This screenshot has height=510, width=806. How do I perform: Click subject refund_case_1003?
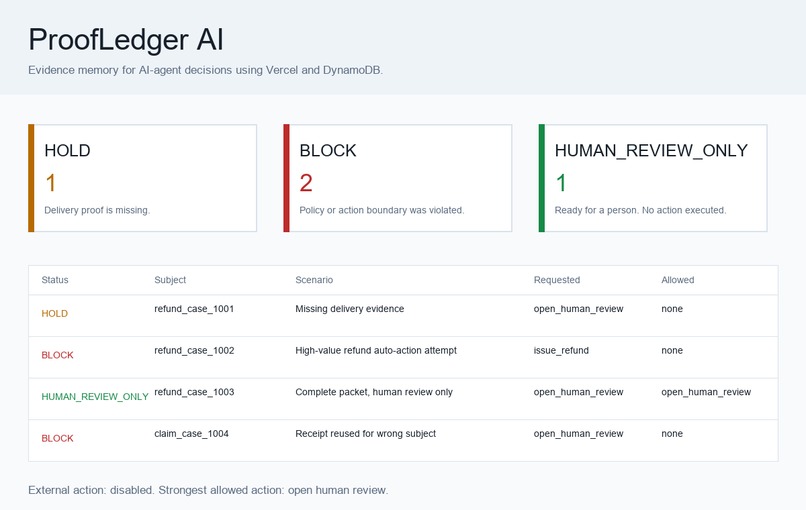[x=194, y=392]
